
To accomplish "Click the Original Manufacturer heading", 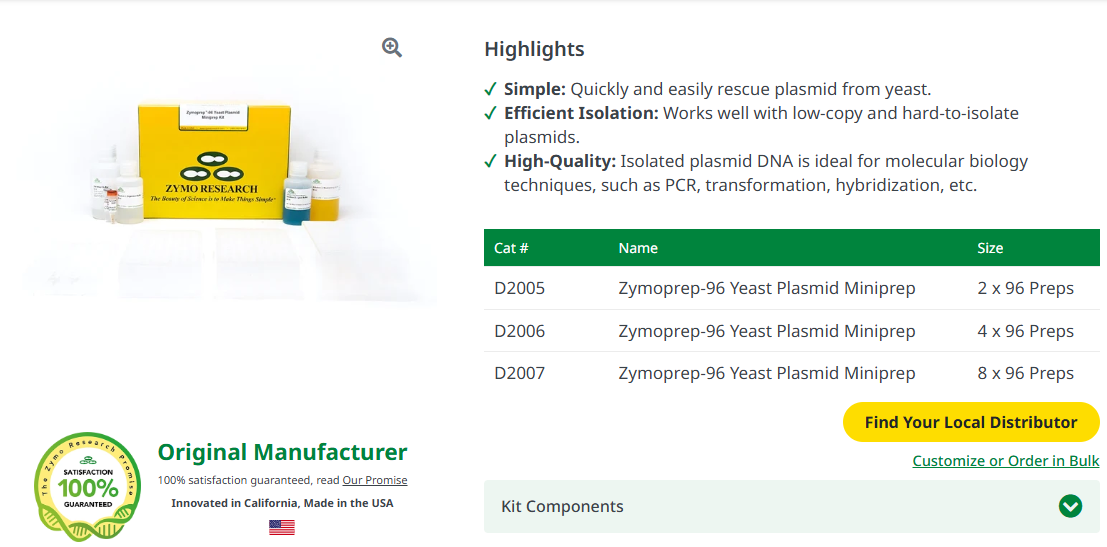I will click(282, 452).
